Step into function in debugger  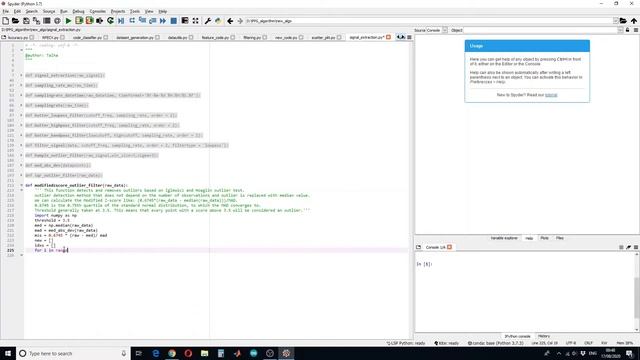click(142, 21)
